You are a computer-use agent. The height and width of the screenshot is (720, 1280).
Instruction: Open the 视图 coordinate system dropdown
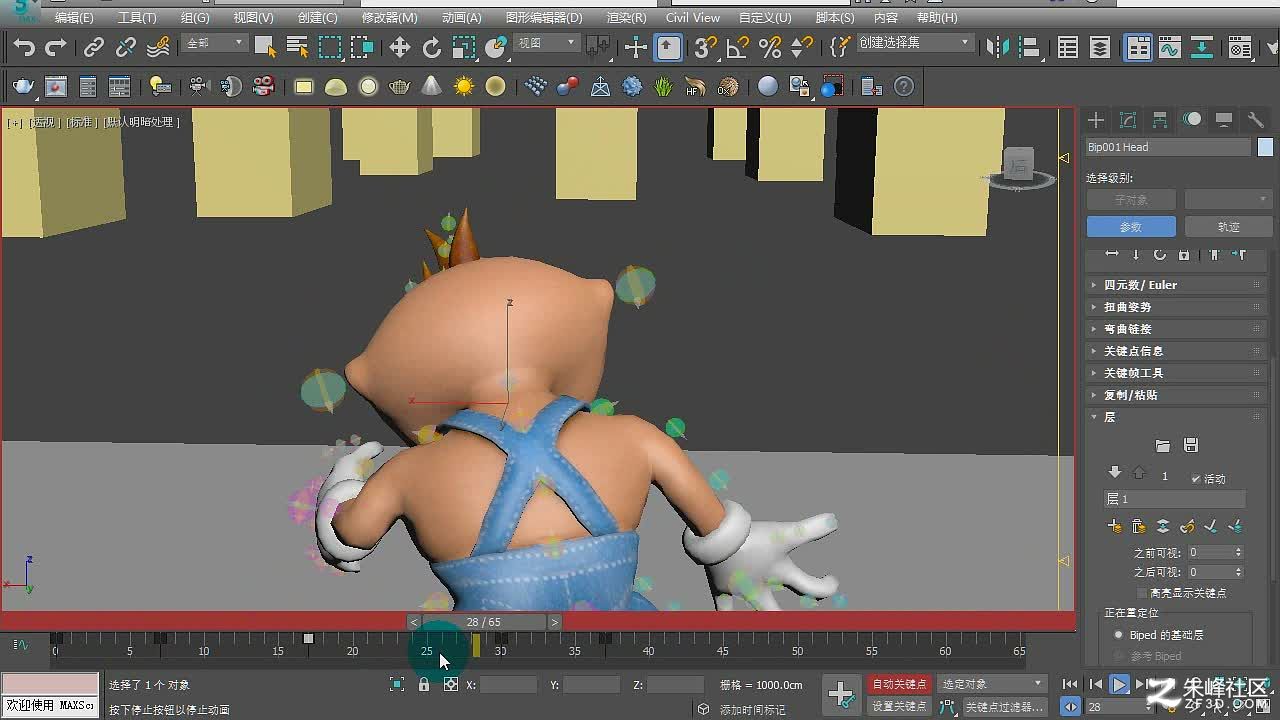(x=546, y=43)
